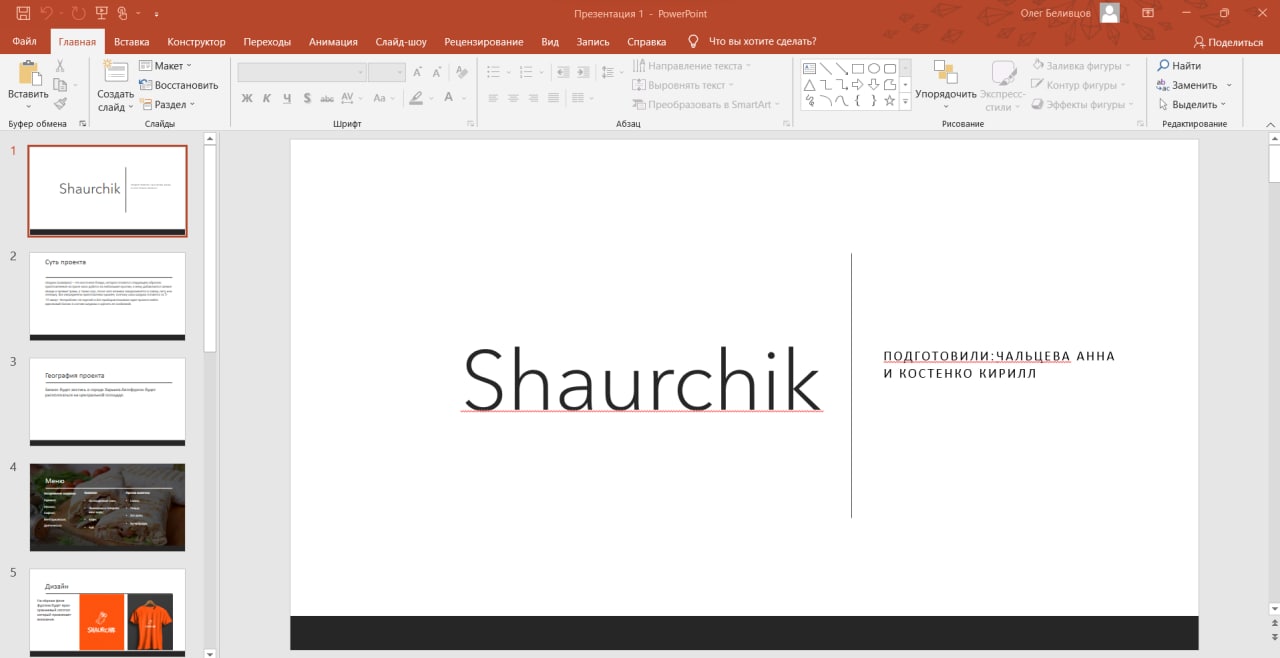Toggle strikethrough (abc) formatting
Image resolution: width=1280 pixels, height=658 pixels.
coord(327,98)
